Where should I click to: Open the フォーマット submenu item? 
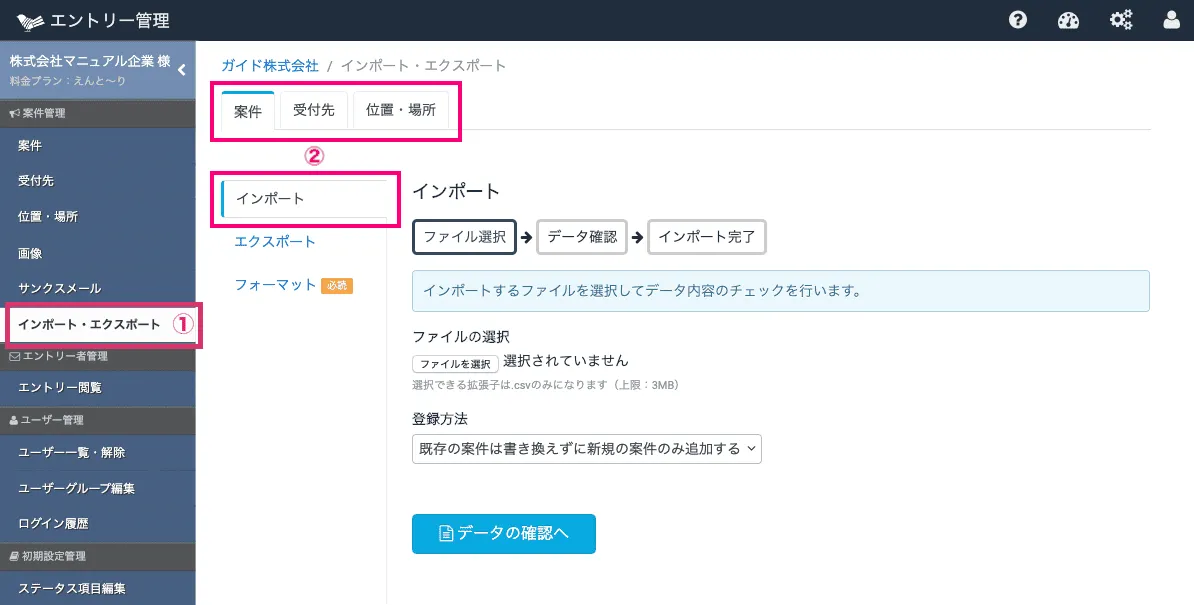click(275, 285)
